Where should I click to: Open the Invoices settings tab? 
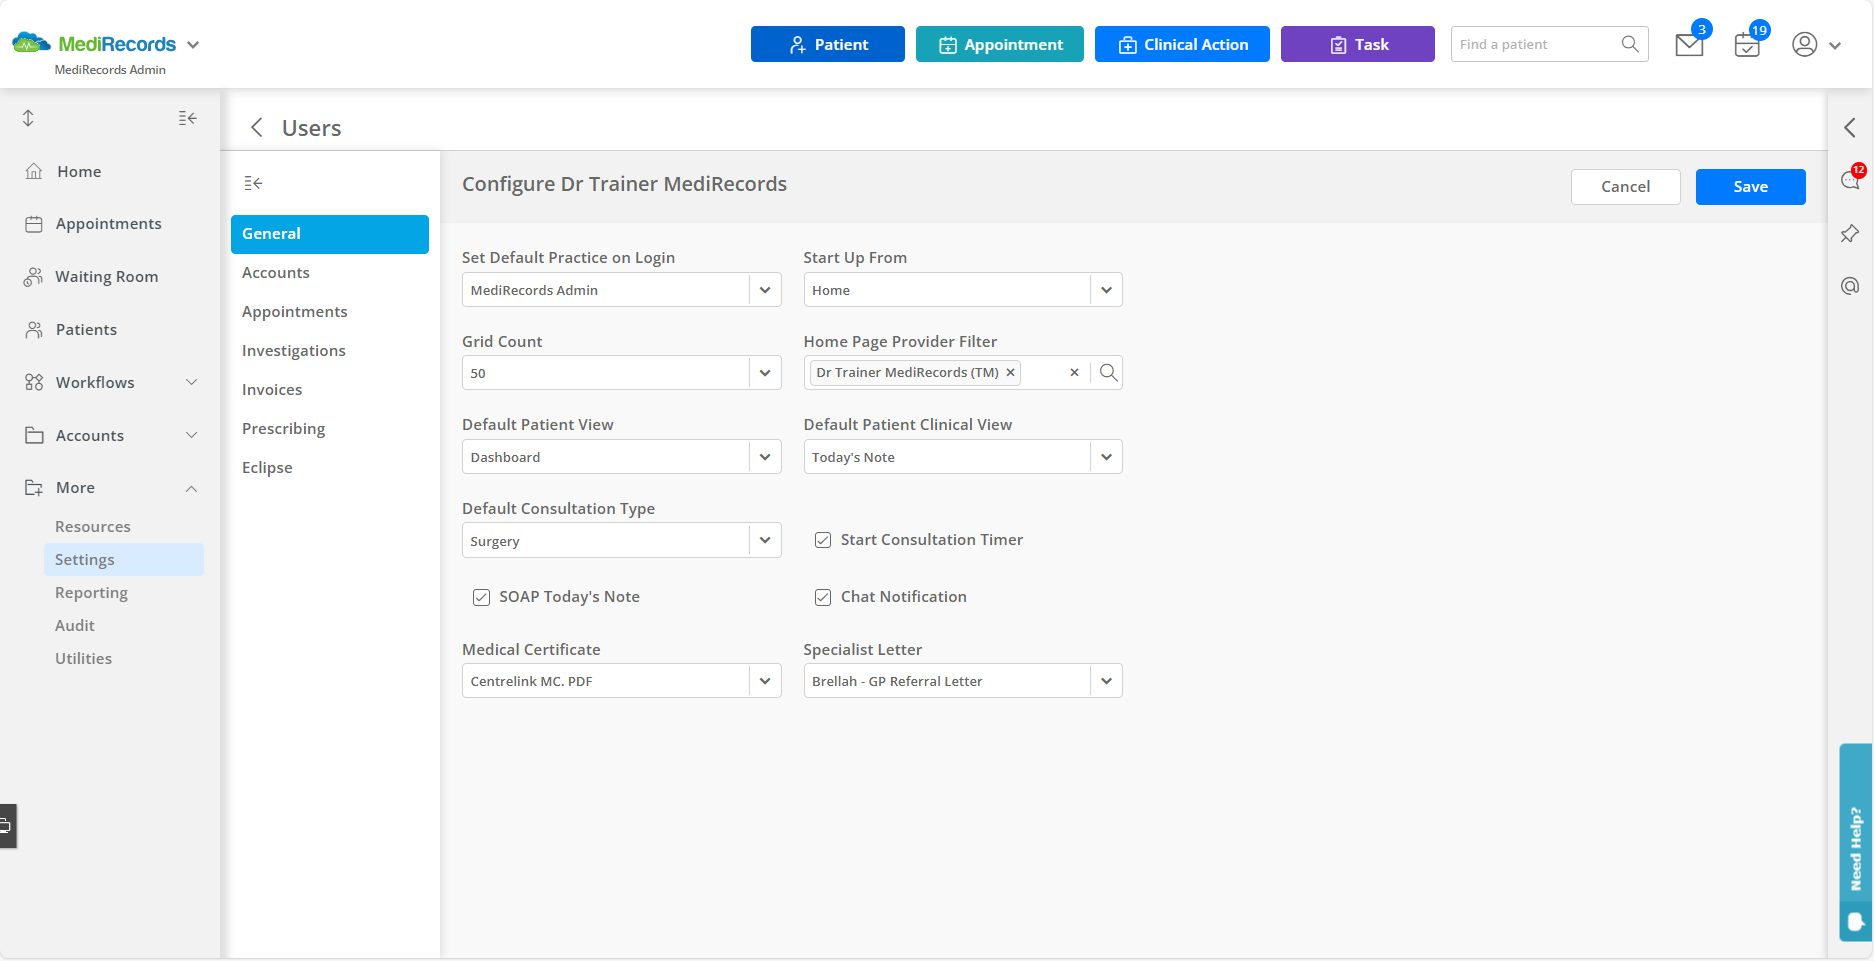point(271,389)
